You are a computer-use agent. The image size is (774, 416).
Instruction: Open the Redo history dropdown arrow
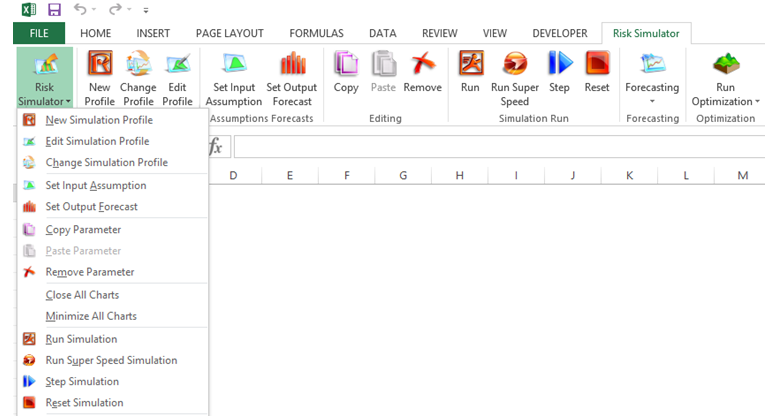click(129, 9)
